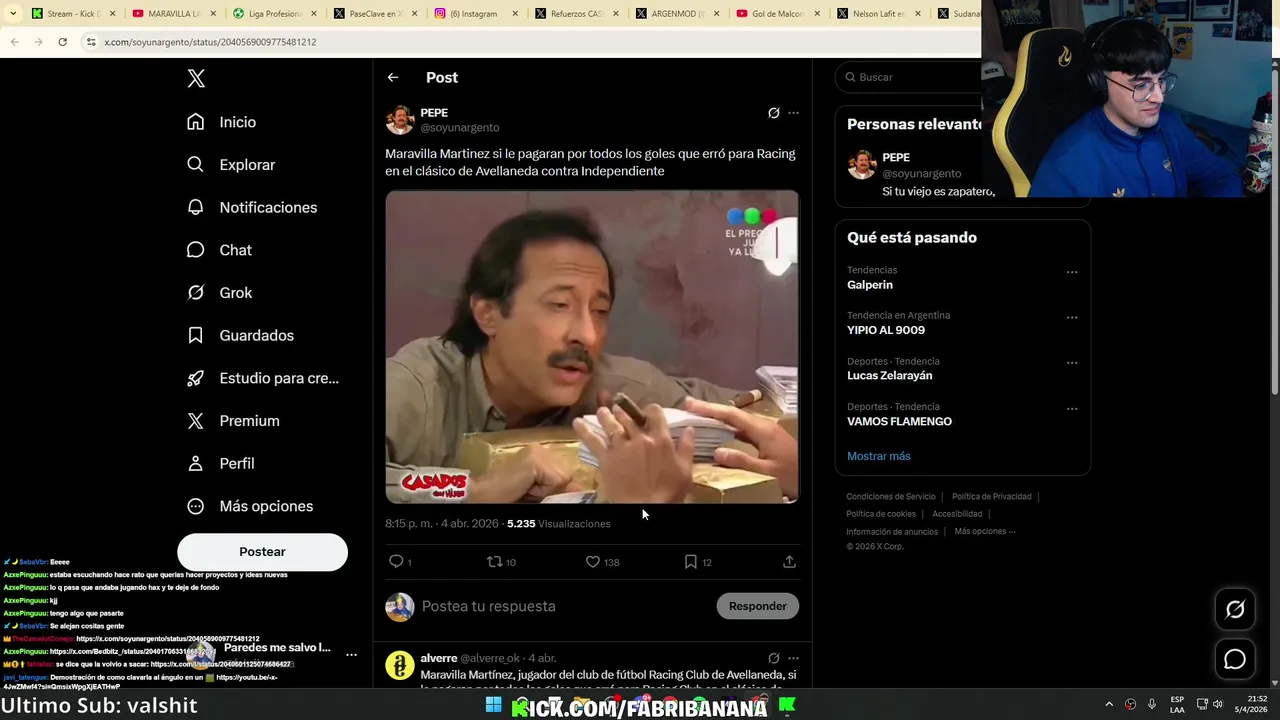Screen dimensions: 1280x720
Task: Click the reply icon under the post
Action: (x=396, y=562)
